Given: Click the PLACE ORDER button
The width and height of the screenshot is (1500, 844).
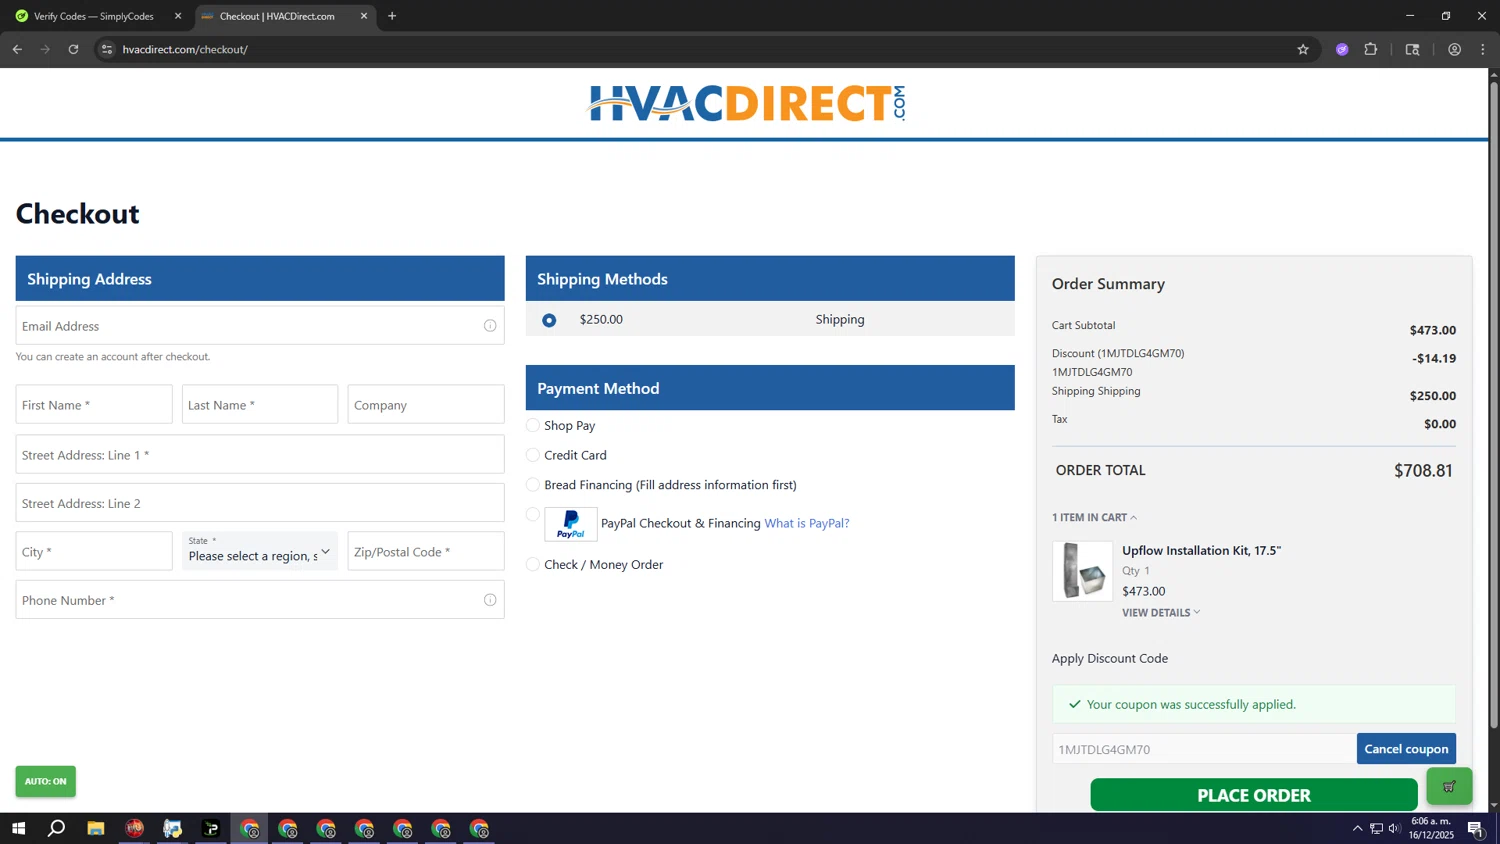Looking at the screenshot, I should (x=1254, y=795).
